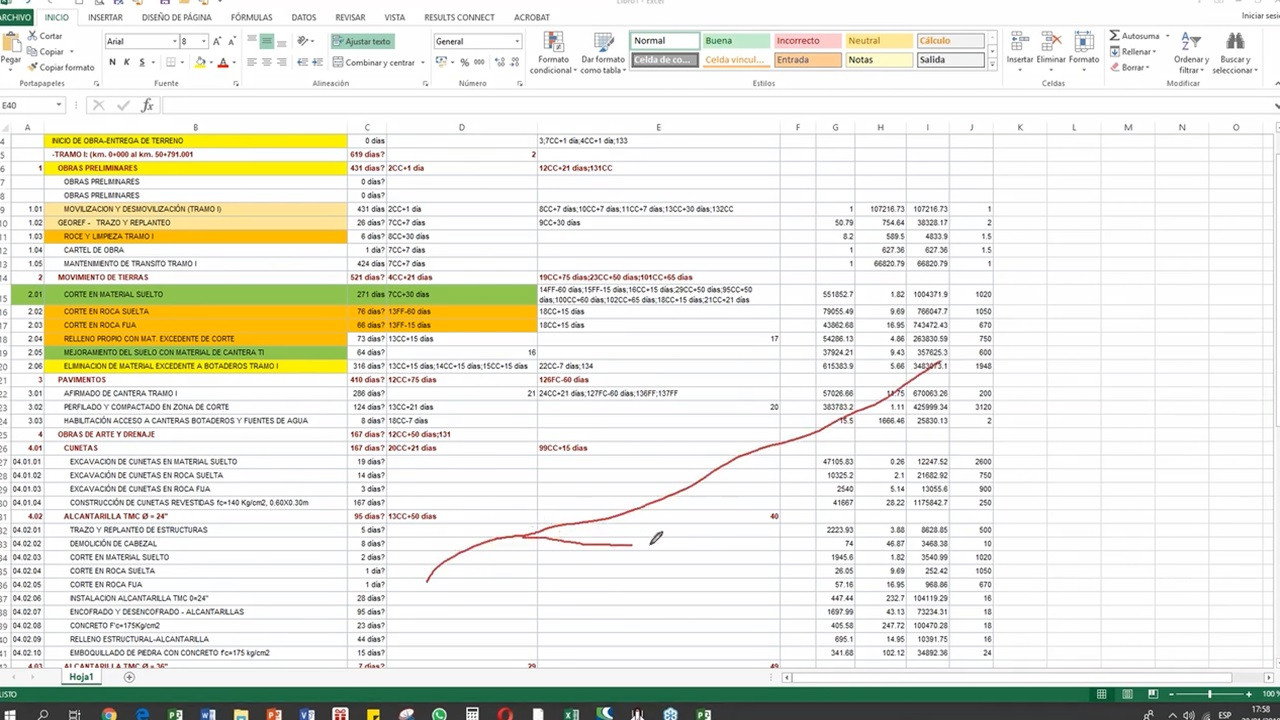
Task: Click the percent style icon
Action: click(465, 62)
